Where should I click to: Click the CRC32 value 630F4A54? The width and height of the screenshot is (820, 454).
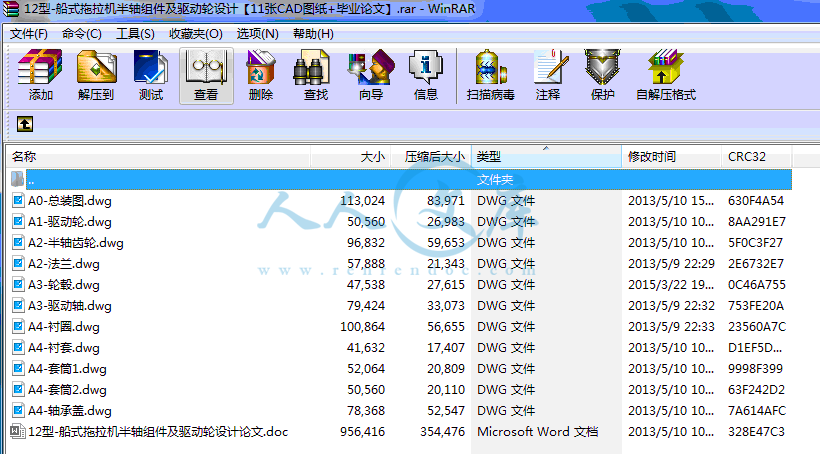tap(756, 200)
